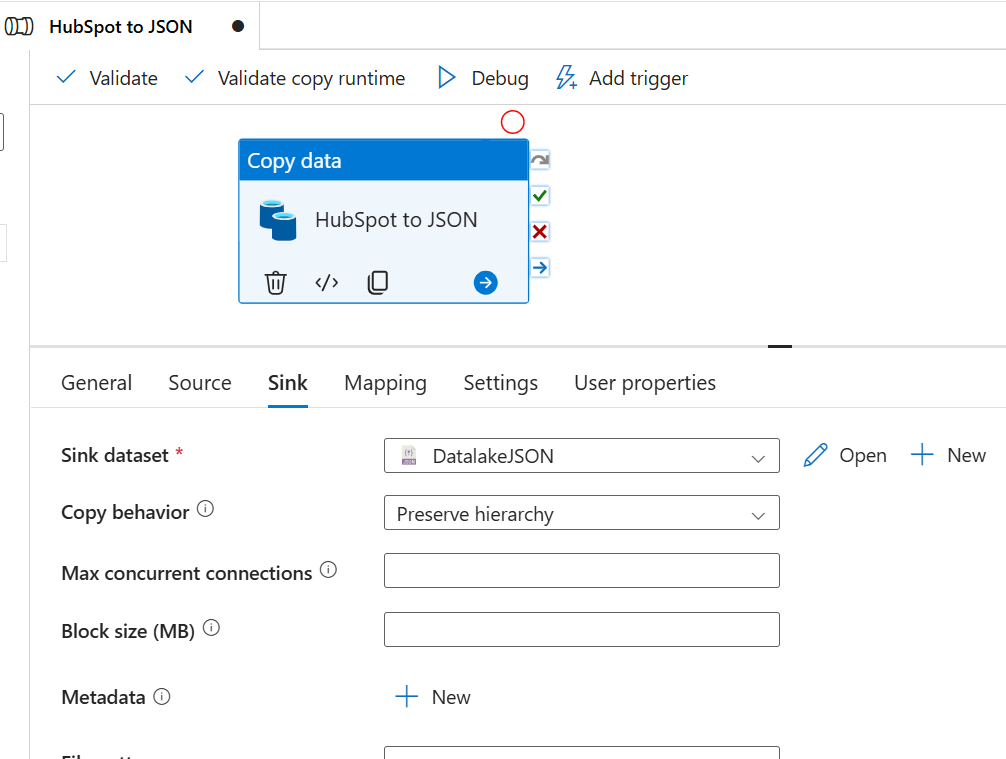Screen dimensions: 1006x759
Task: Select the gray skipped output connector
Action: coord(540,160)
